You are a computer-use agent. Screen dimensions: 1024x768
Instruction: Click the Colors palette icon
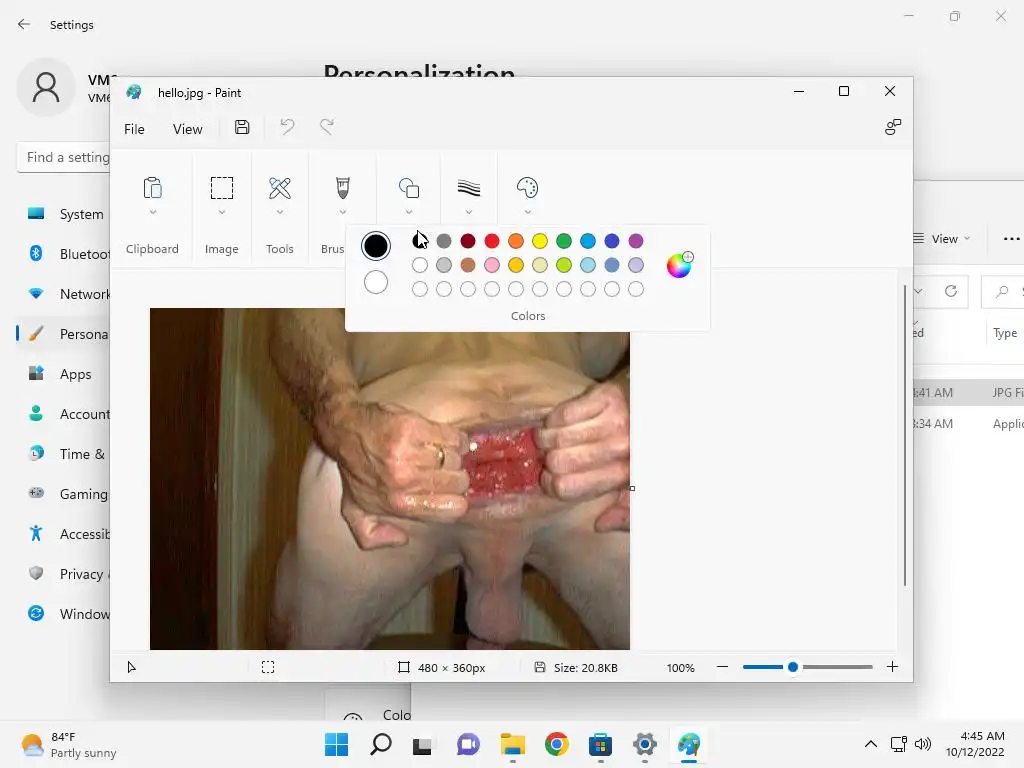pos(527,188)
